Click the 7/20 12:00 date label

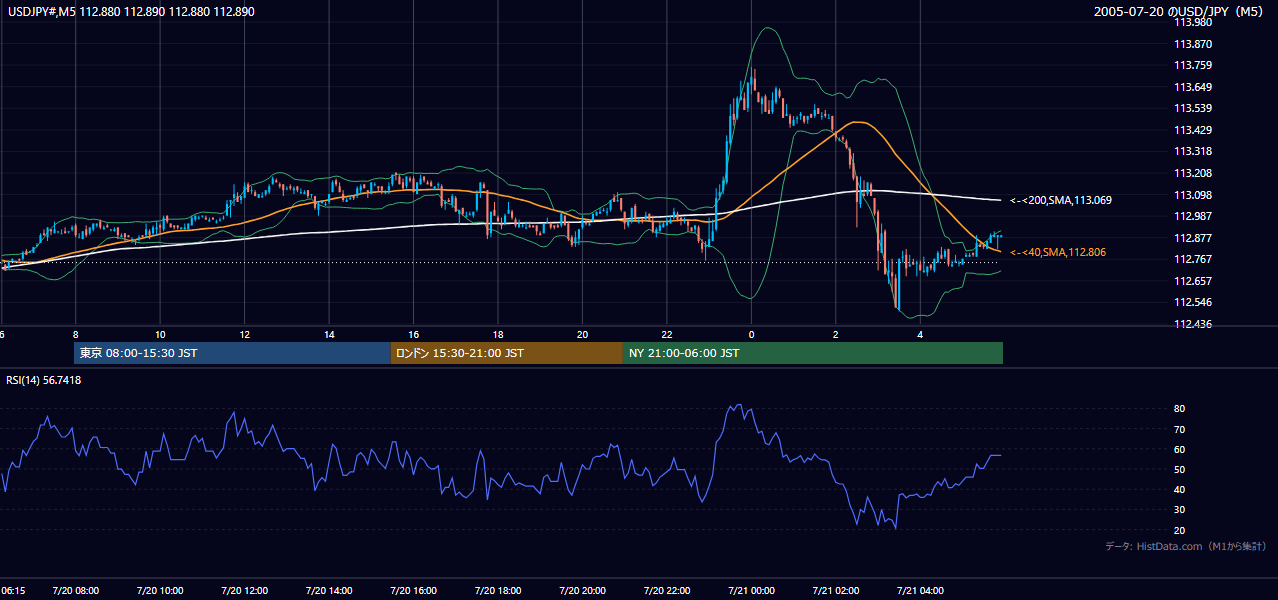pos(244,591)
